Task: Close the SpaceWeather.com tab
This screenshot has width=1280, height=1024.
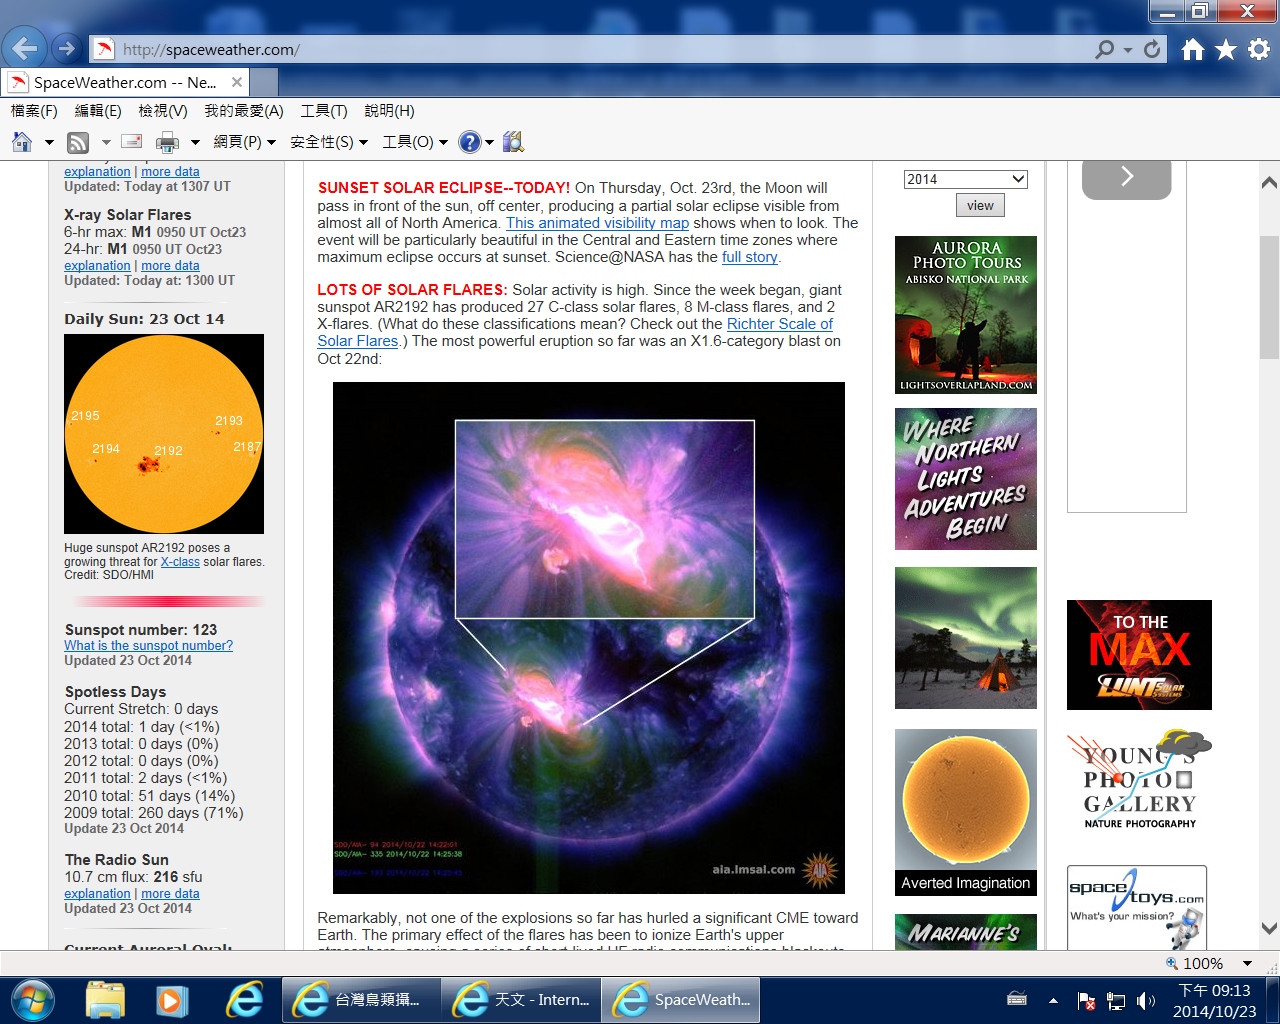Action: coord(237,82)
